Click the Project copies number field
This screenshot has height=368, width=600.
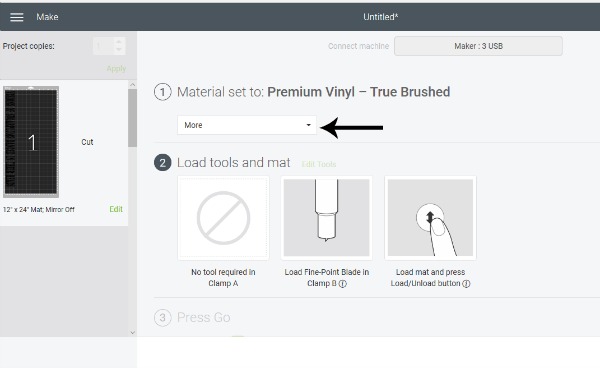coord(103,46)
